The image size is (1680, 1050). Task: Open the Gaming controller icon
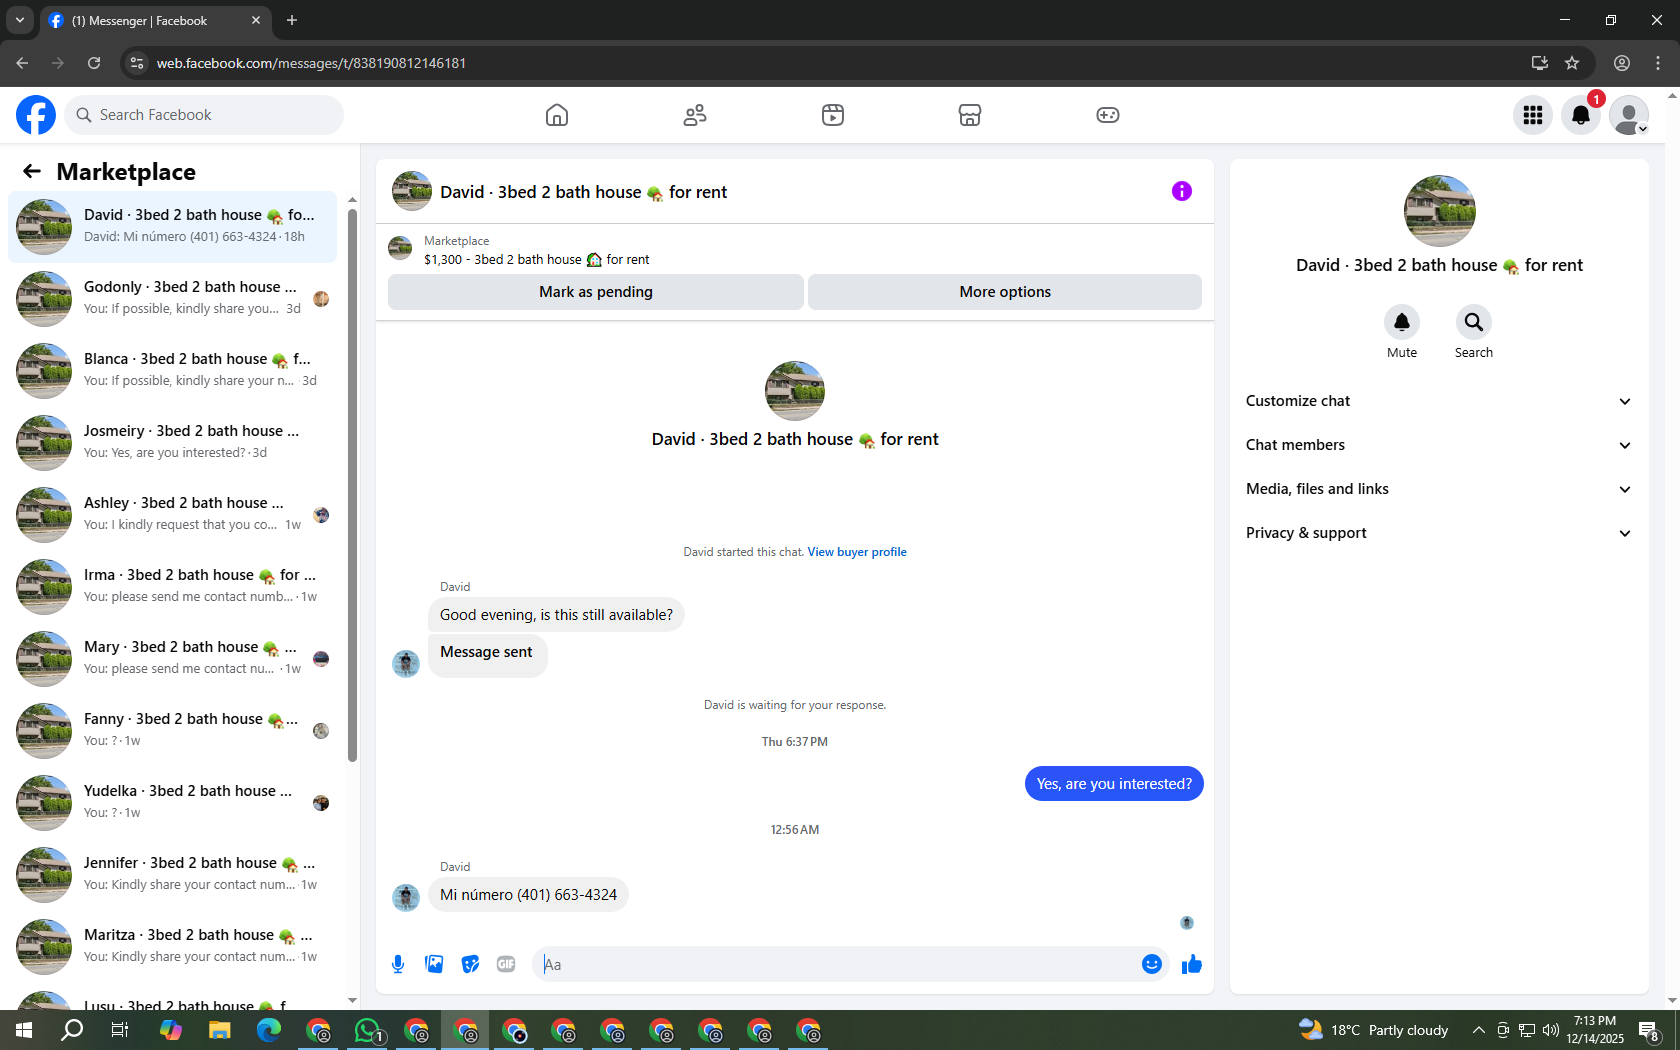(1108, 115)
